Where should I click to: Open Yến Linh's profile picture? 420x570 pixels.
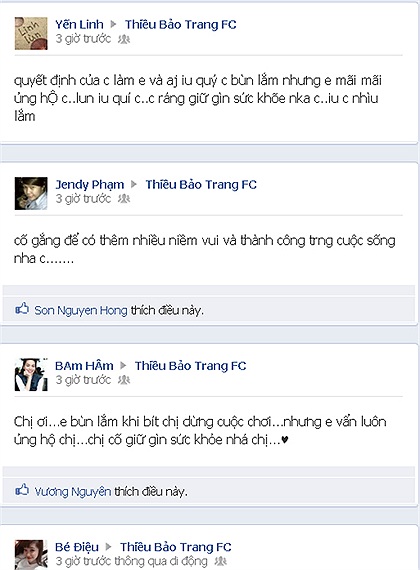coord(31,33)
